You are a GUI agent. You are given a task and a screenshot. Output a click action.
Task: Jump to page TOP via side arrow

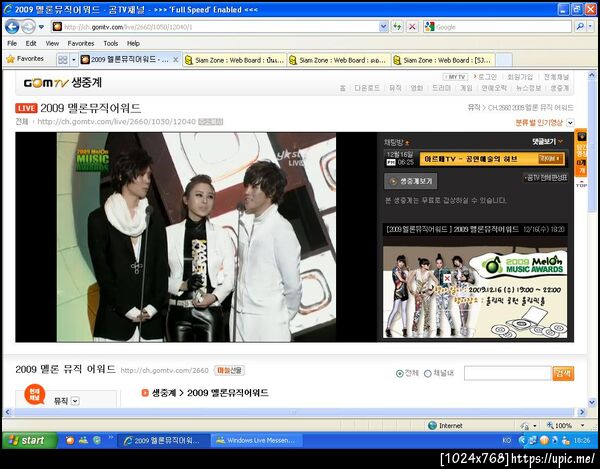click(x=581, y=184)
